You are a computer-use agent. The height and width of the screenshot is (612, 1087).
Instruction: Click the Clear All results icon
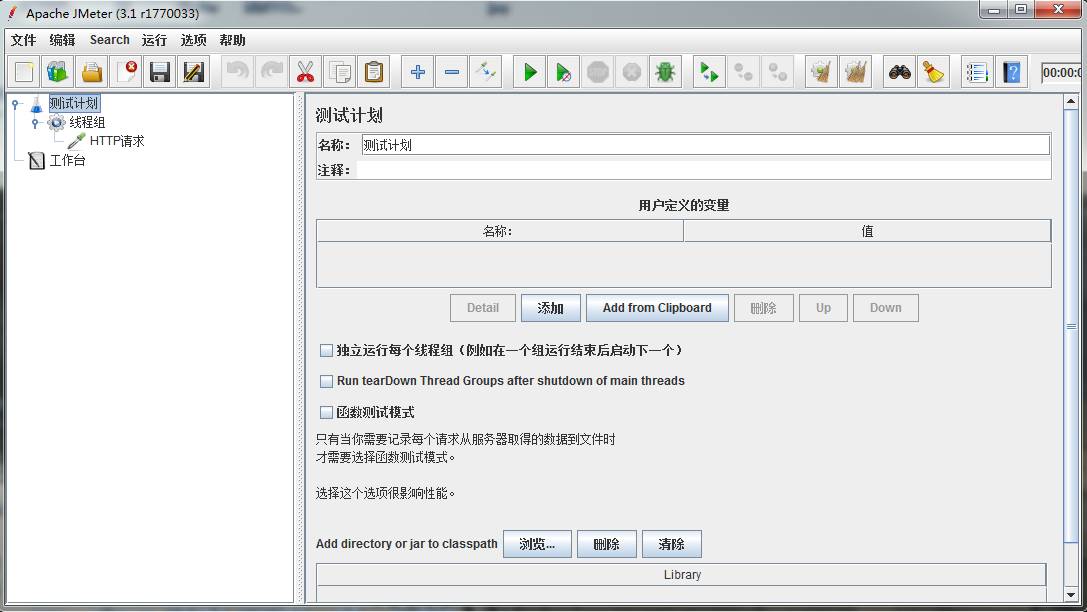(855, 72)
